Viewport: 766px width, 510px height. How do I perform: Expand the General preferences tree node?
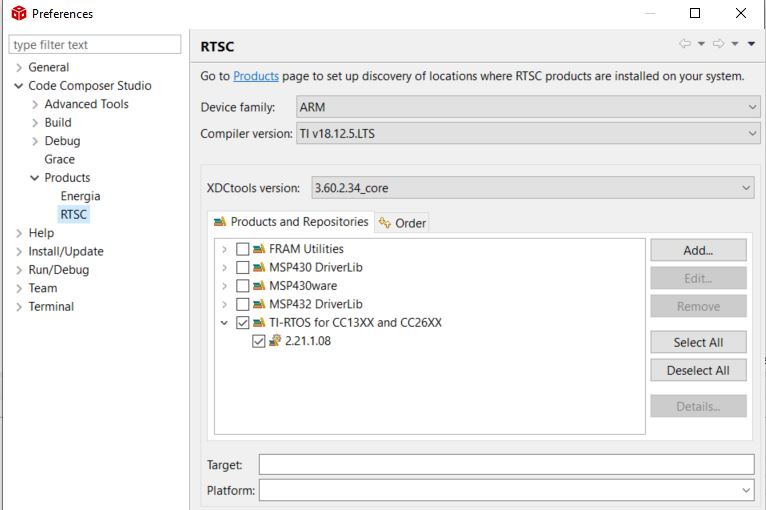19,67
